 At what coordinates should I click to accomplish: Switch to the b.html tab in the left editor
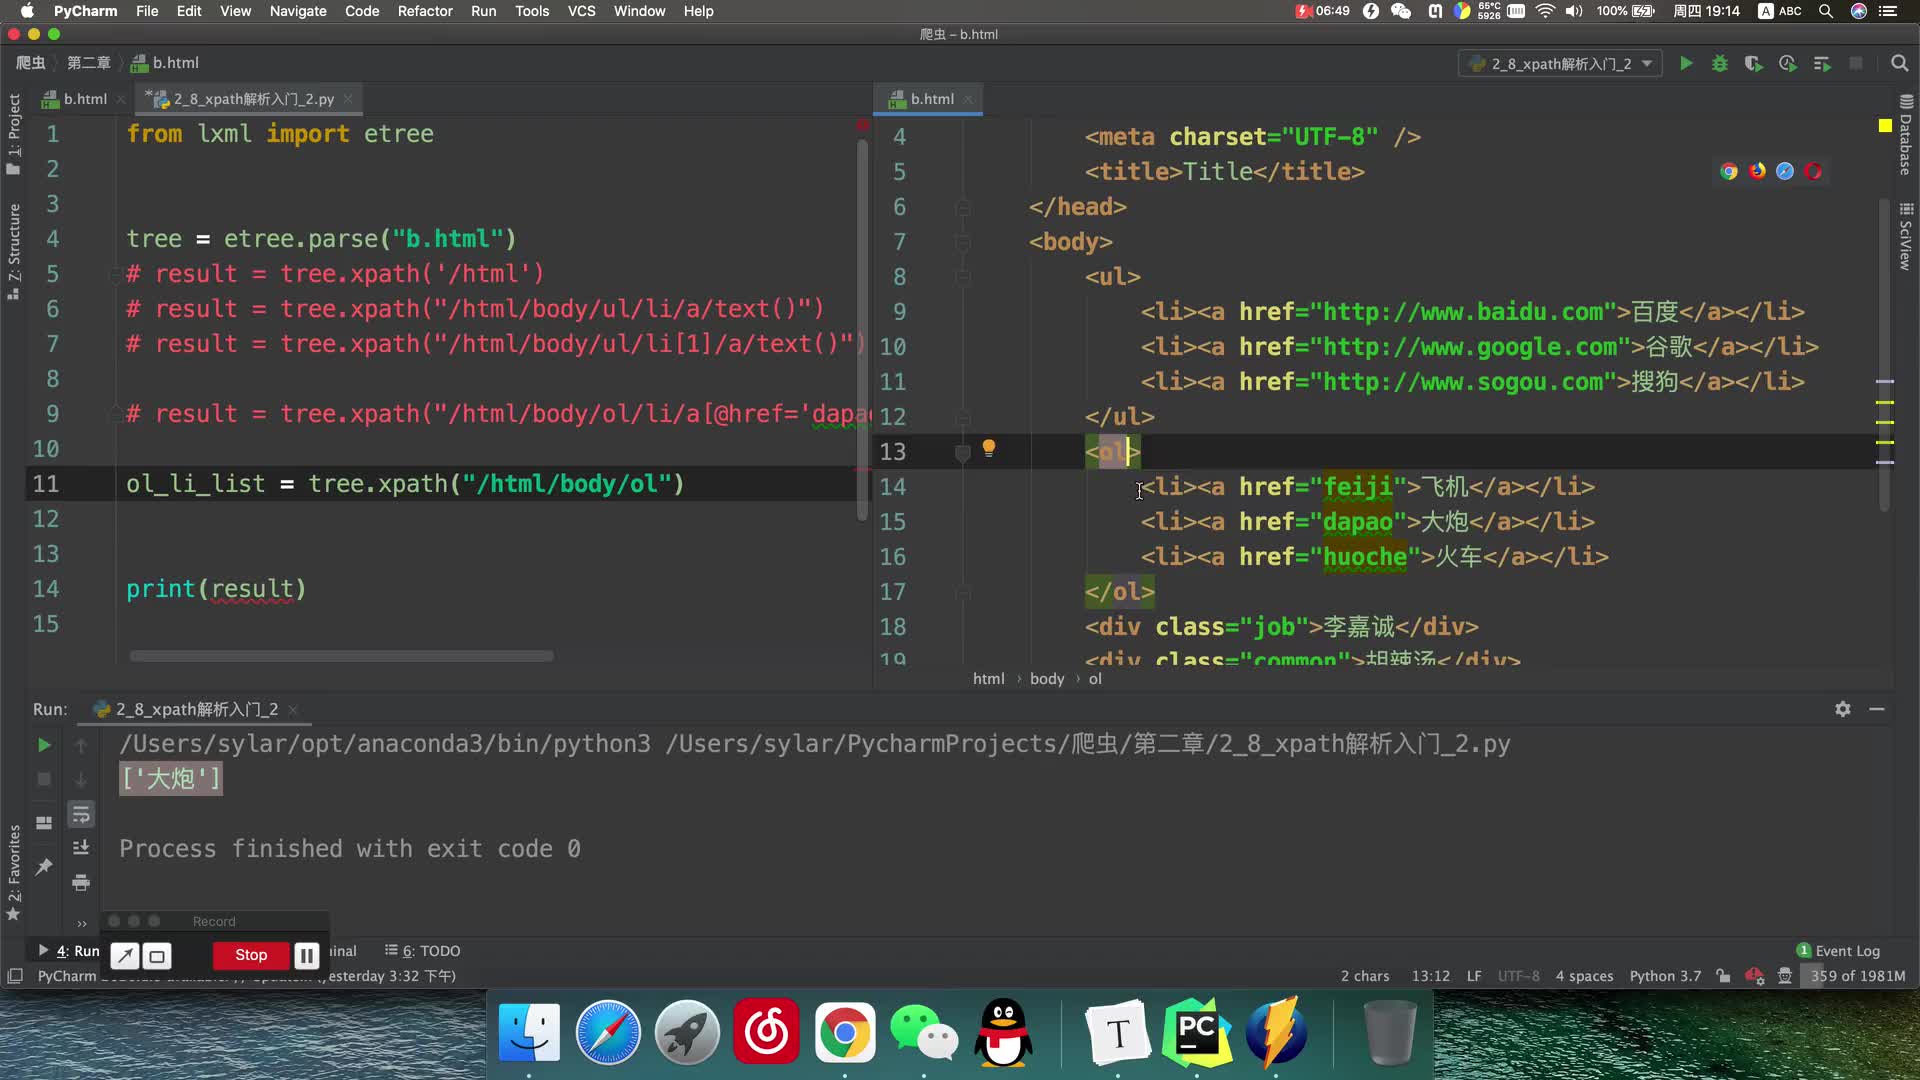[84, 99]
